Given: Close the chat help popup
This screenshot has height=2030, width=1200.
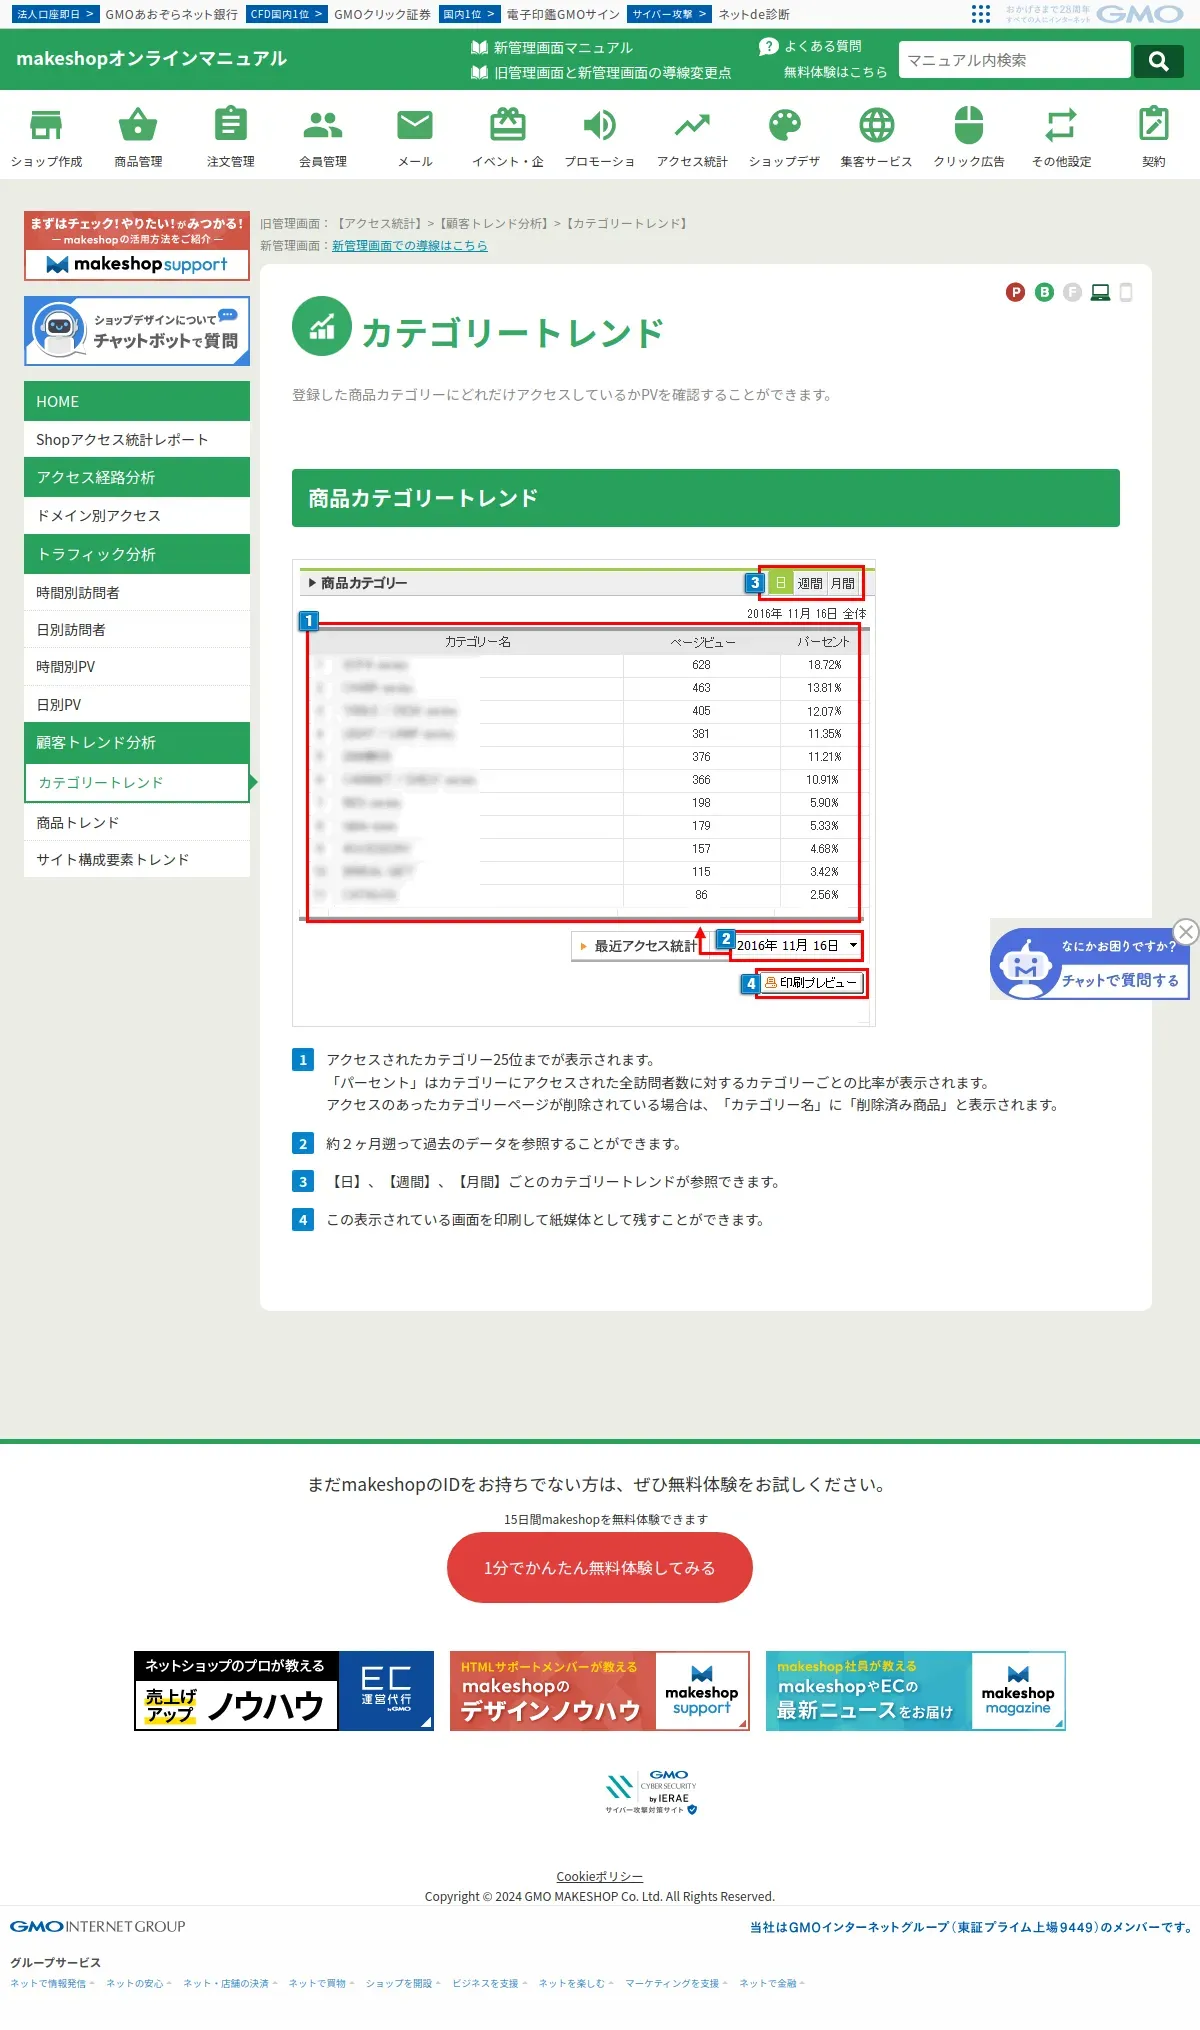Looking at the screenshot, I should click(1186, 932).
